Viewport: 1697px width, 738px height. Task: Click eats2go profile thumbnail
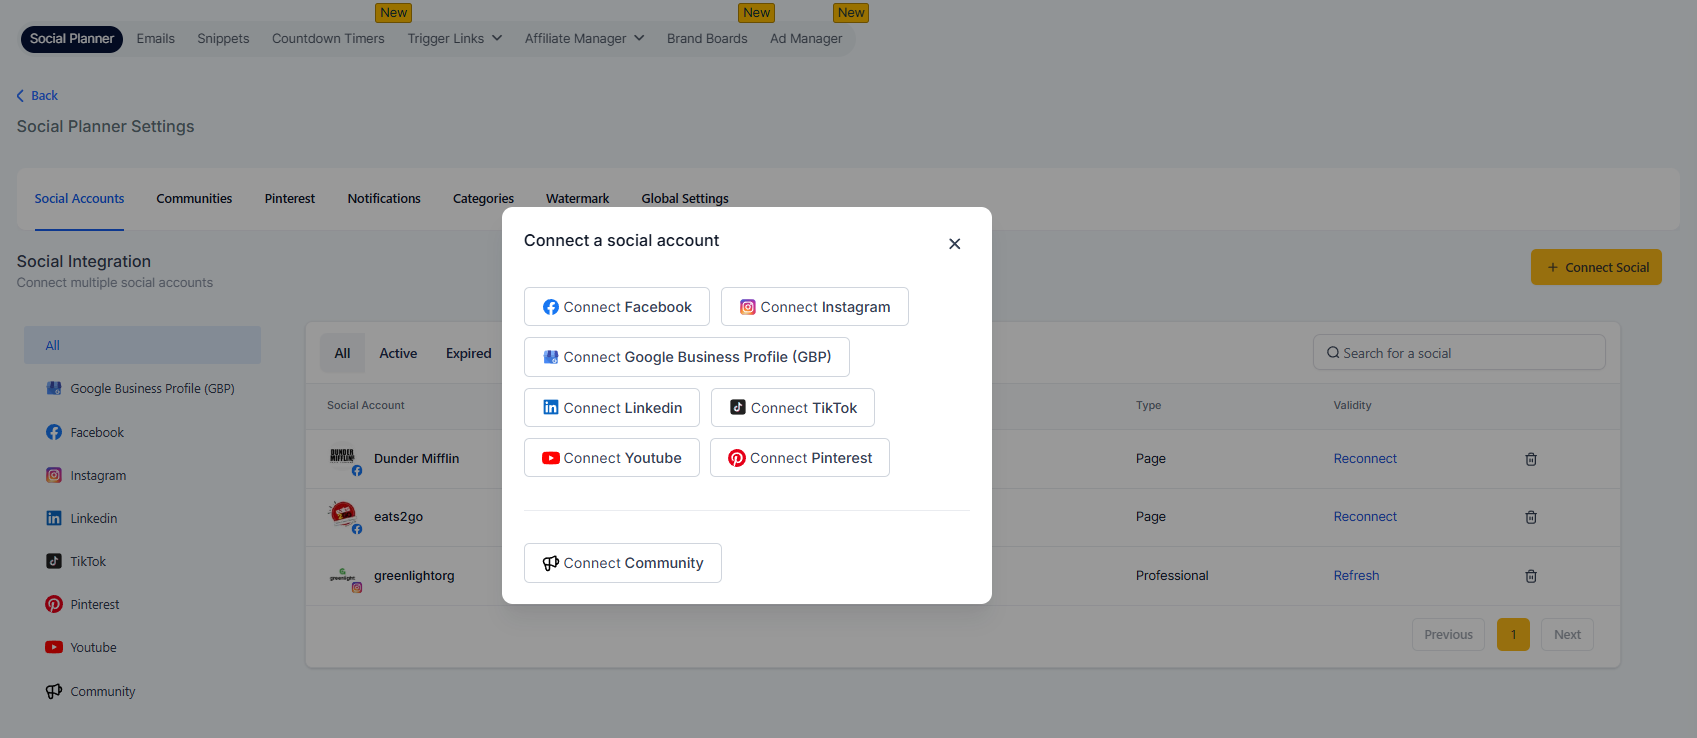[x=343, y=516]
